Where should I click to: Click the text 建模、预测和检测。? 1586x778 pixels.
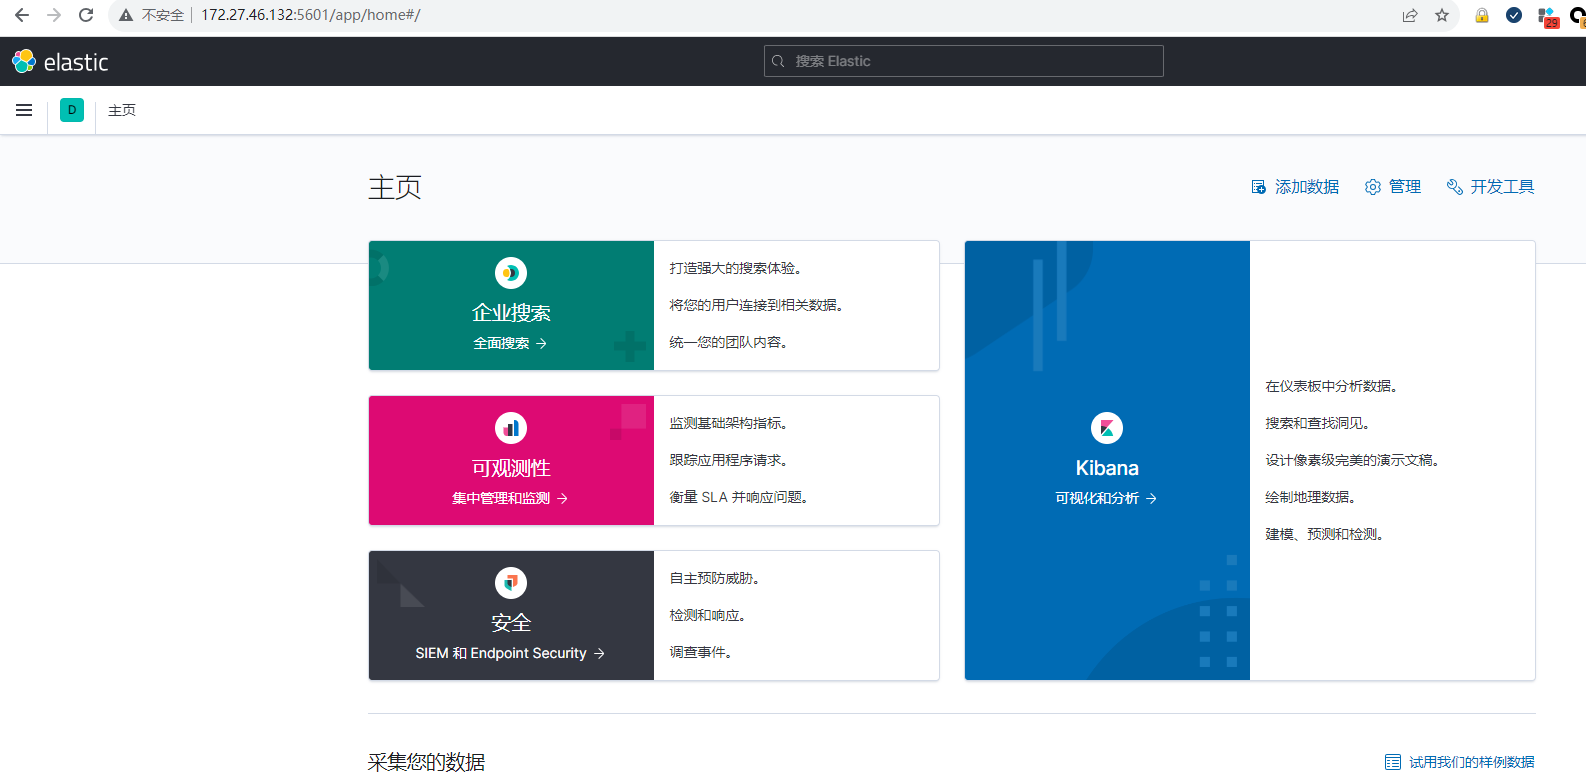(1325, 534)
